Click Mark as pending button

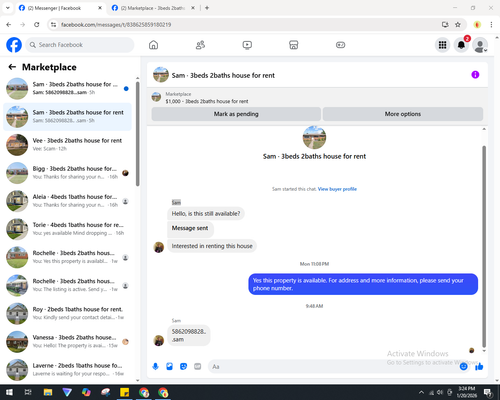(236, 114)
